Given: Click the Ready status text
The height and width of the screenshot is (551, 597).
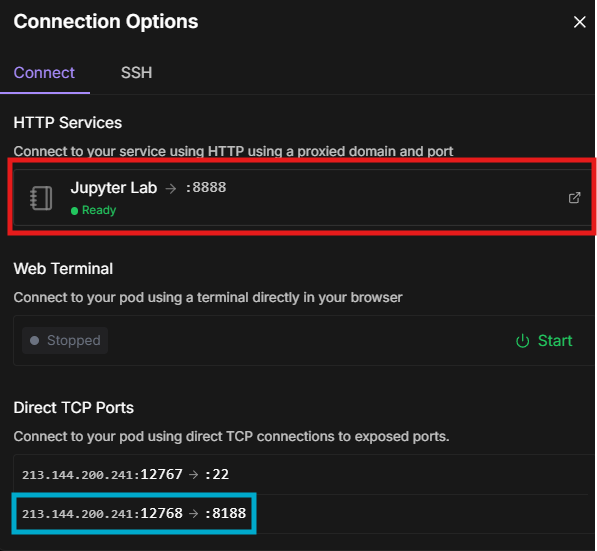Looking at the screenshot, I should [x=99, y=210].
